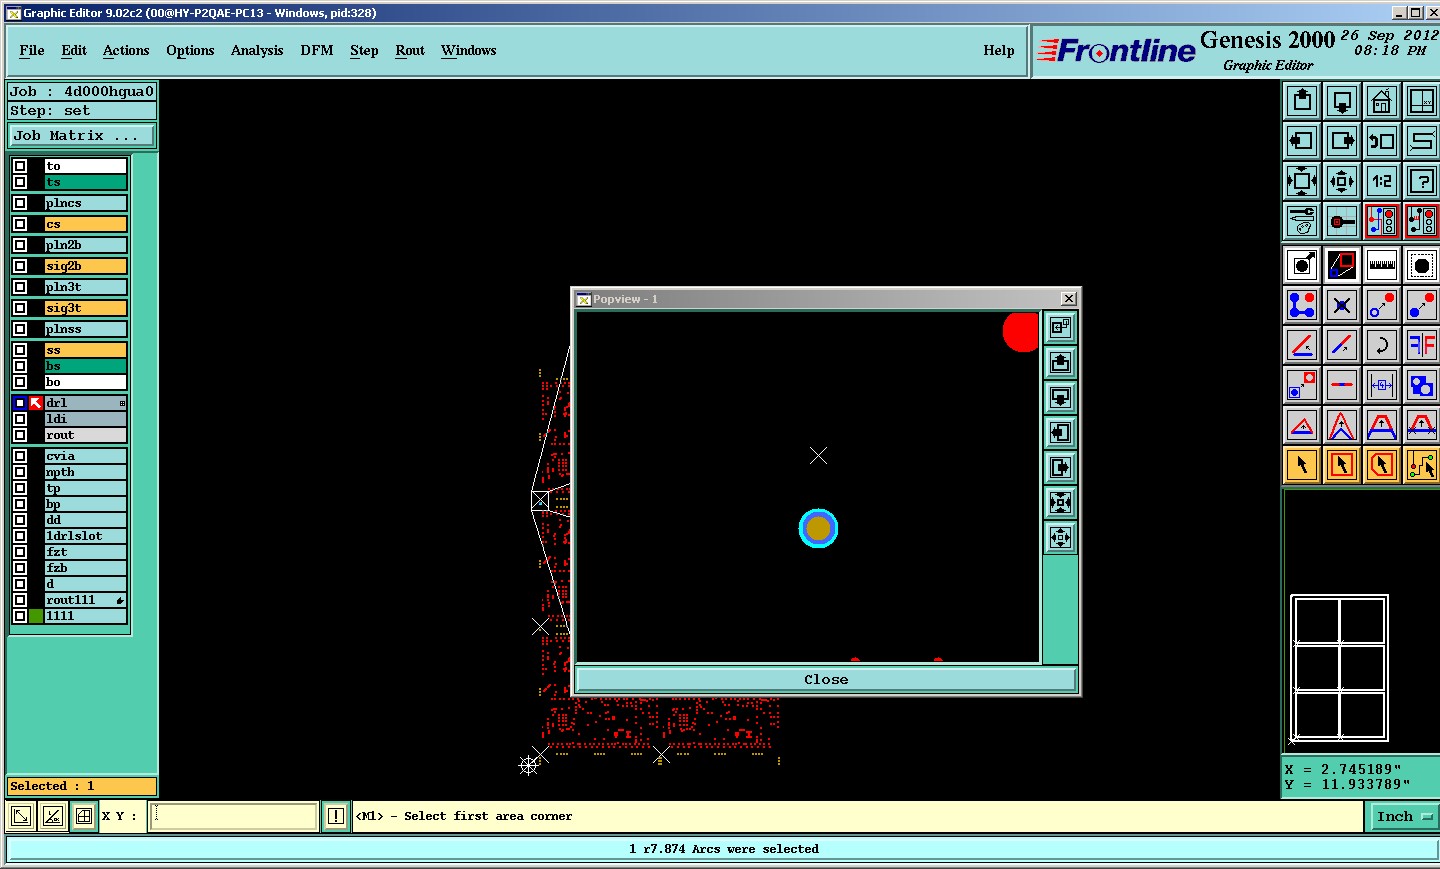Screen dimensions: 1440x869
Task: Toggle the checkbox for layer 'sig2b'
Action: point(20,266)
